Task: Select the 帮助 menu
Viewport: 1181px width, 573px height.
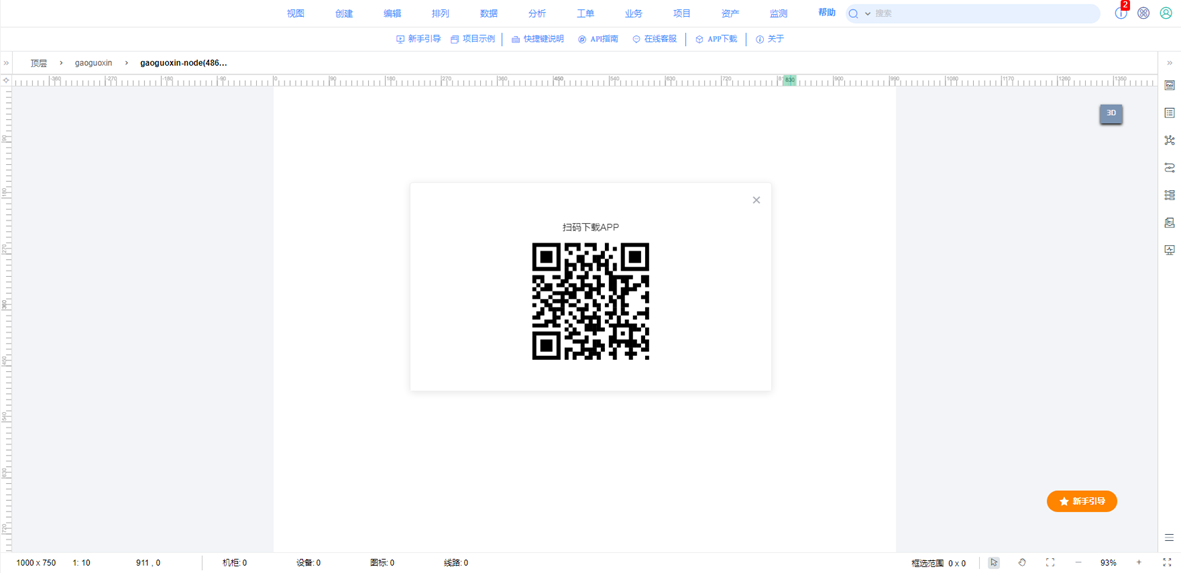Action: pyautogui.click(x=826, y=13)
